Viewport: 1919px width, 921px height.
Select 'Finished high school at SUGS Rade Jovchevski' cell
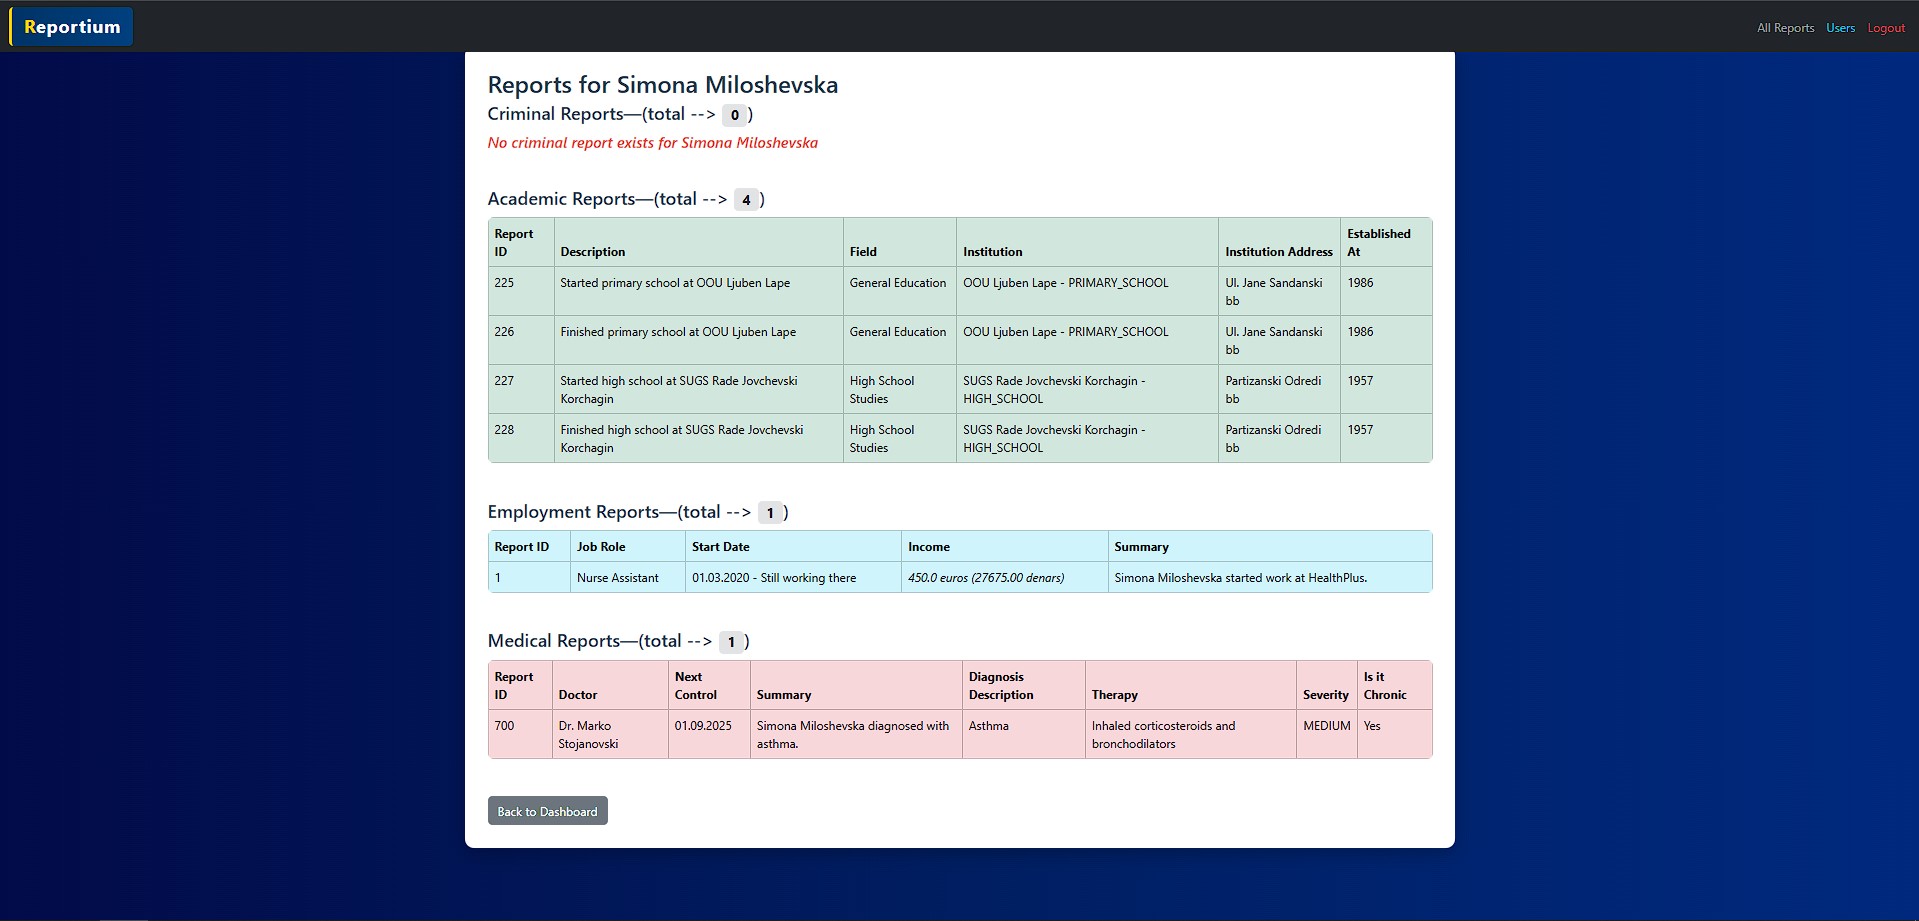(x=698, y=438)
